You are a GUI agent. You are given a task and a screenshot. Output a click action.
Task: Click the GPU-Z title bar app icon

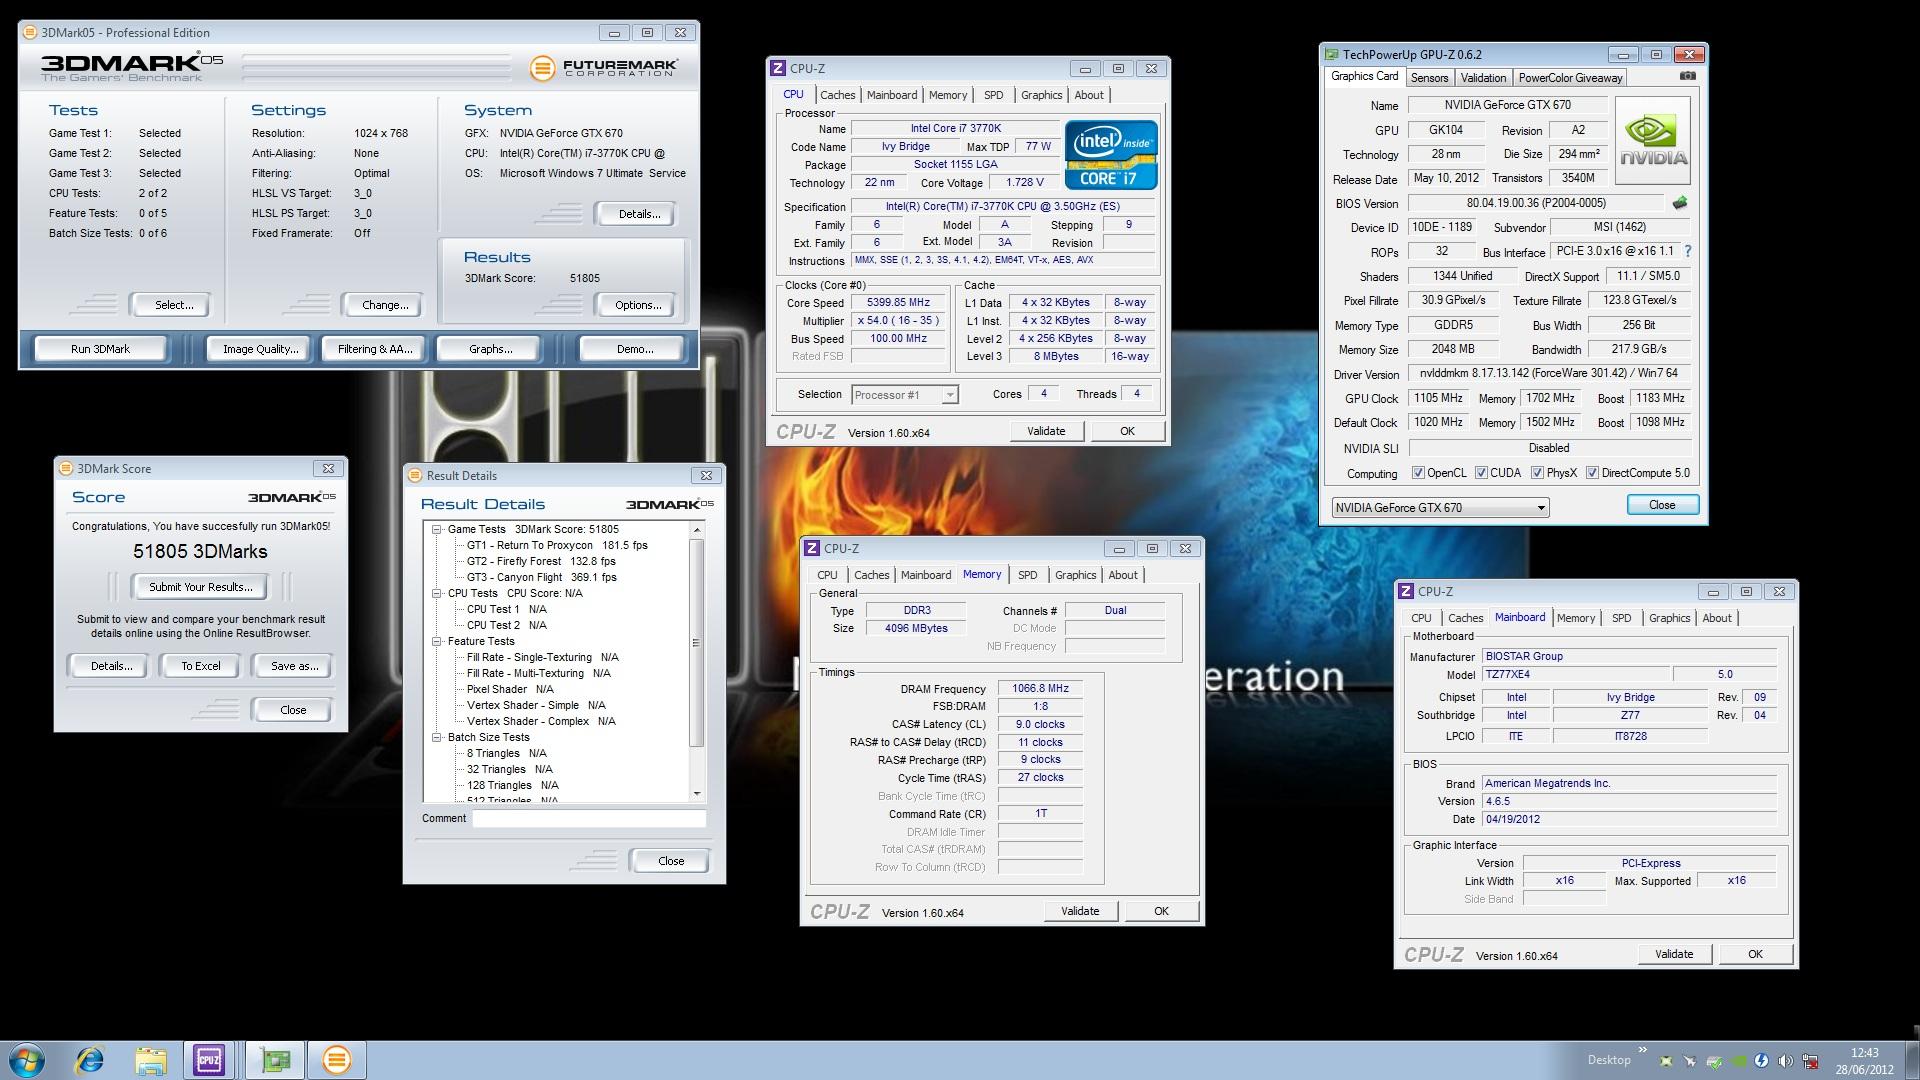pyautogui.click(x=1331, y=54)
